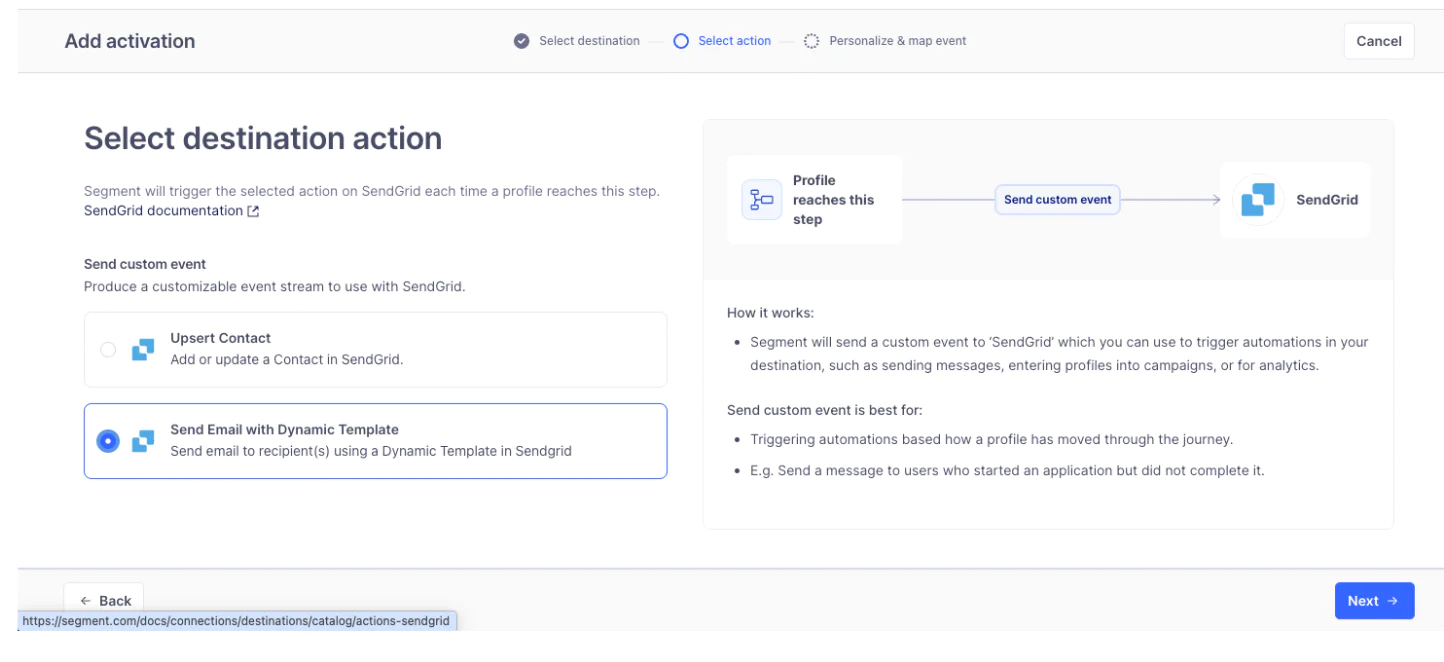Click the SendGrid logo in the diagram
The height and width of the screenshot is (662, 1444).
tap(1257, 200)
